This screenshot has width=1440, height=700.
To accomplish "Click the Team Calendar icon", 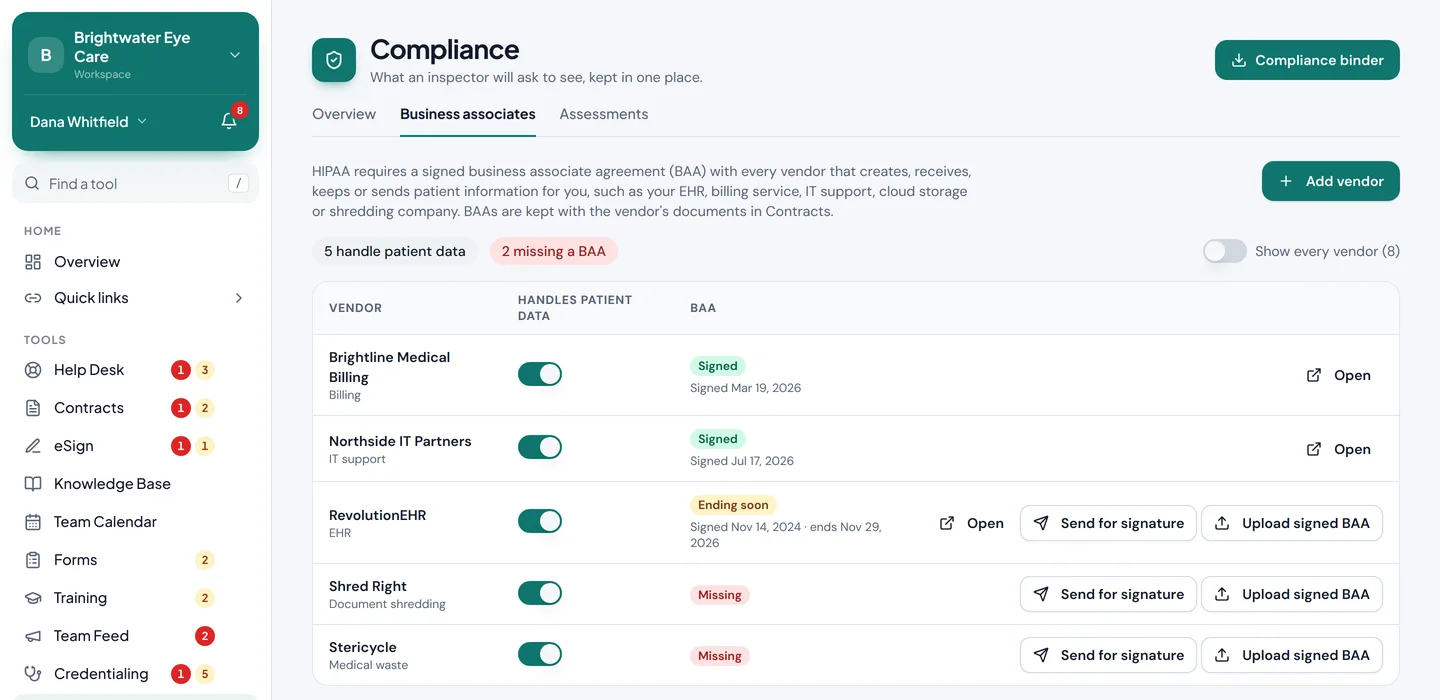I will [x=33, y=522].
